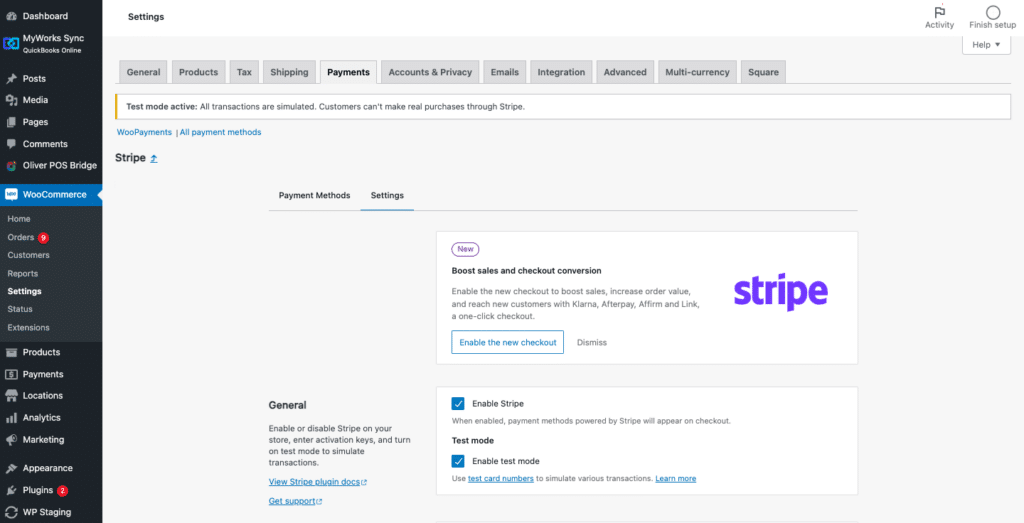Click the Posts pin icon
The image size is (1024, 523).
tap(11, 78)
